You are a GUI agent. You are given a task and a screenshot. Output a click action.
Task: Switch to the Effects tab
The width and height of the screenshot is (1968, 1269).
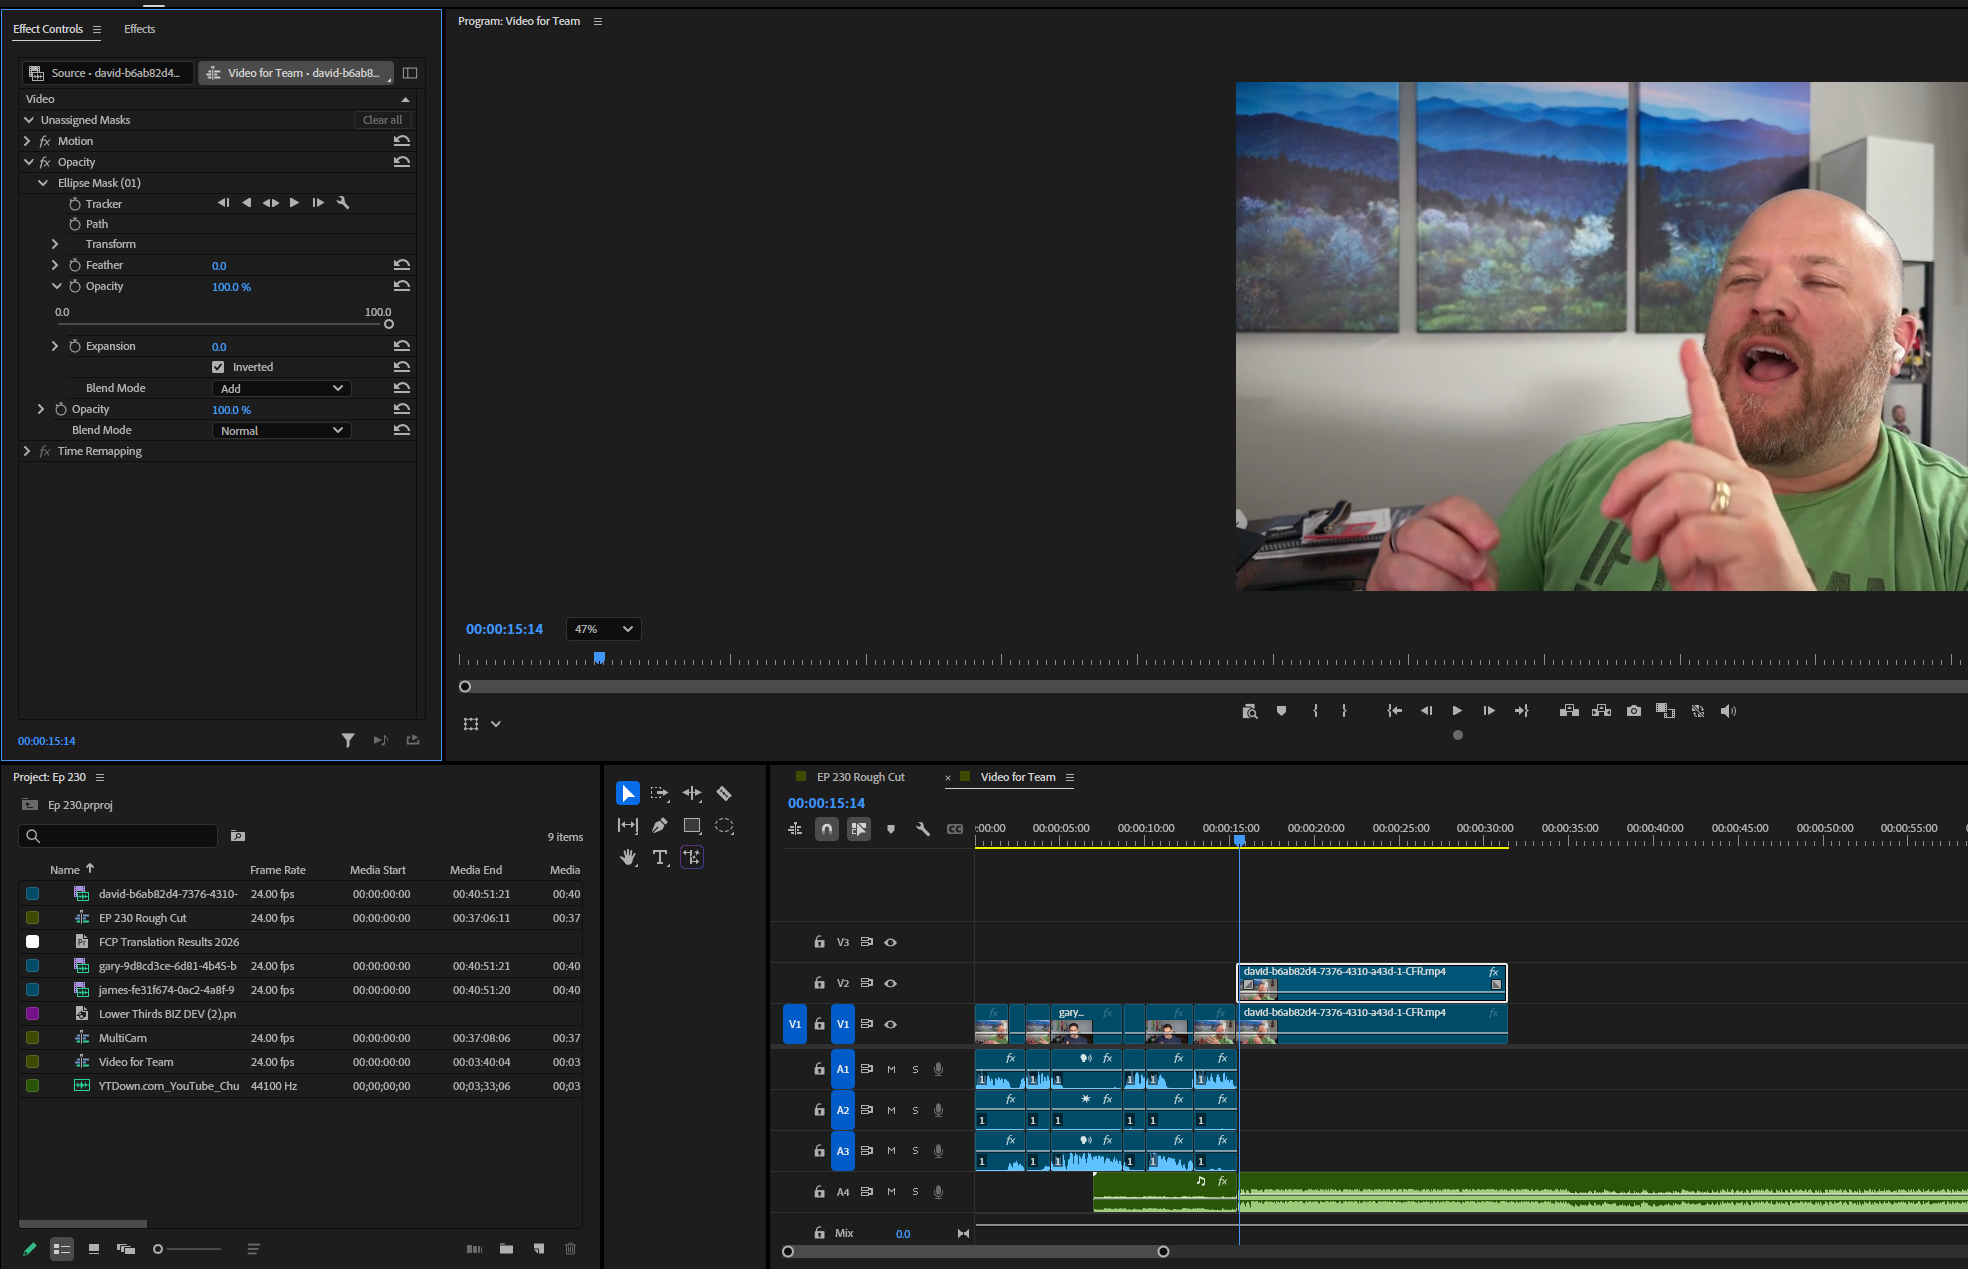click(x=139, y=29)
